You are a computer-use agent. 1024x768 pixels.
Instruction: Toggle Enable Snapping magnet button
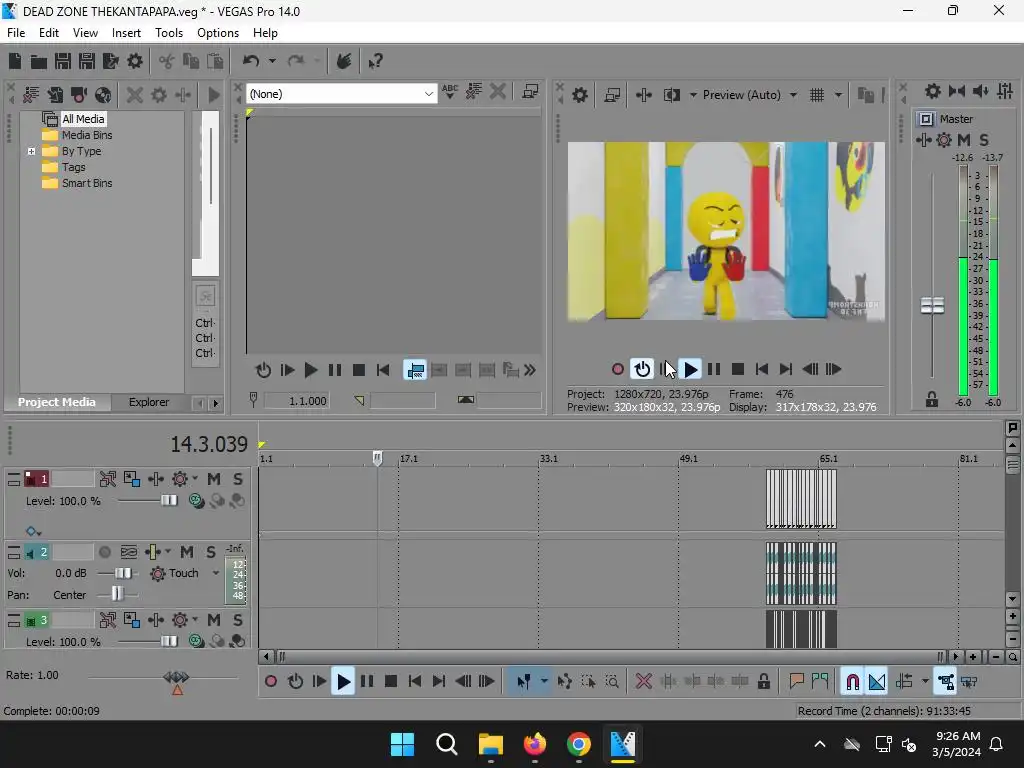[x=852, y=682]
